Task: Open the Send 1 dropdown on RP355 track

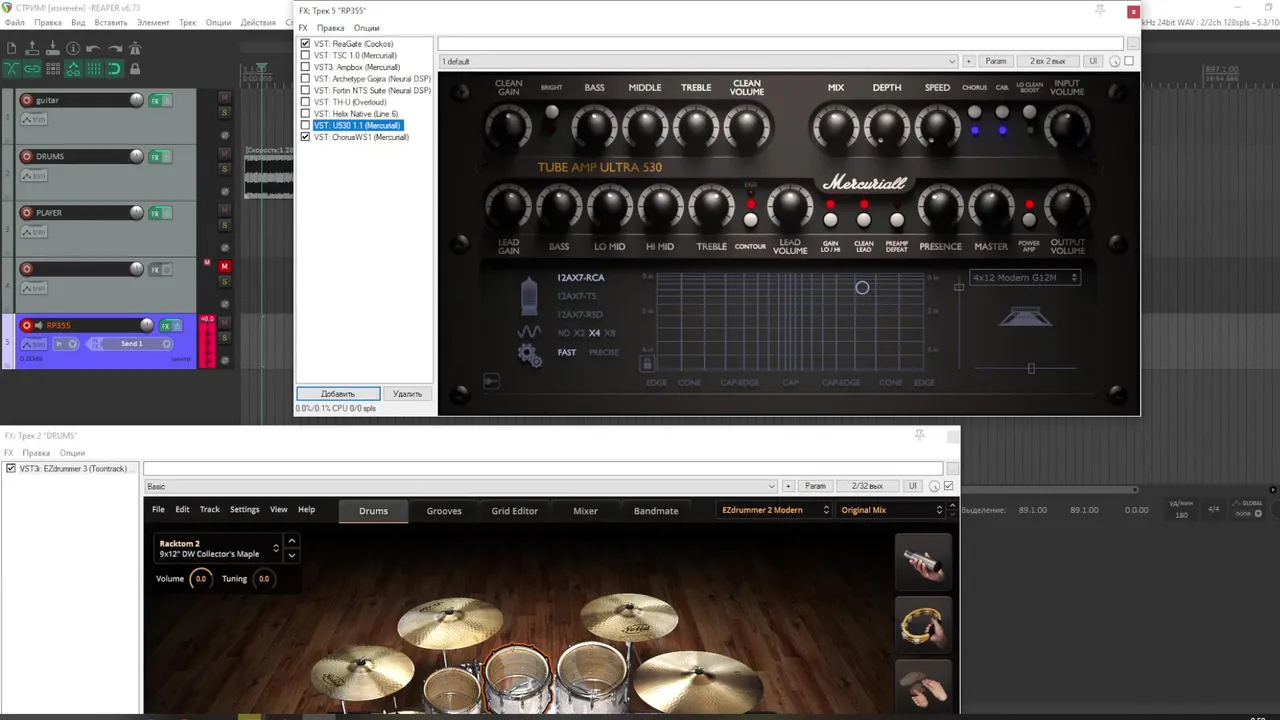Action: [x=128, y=344]
